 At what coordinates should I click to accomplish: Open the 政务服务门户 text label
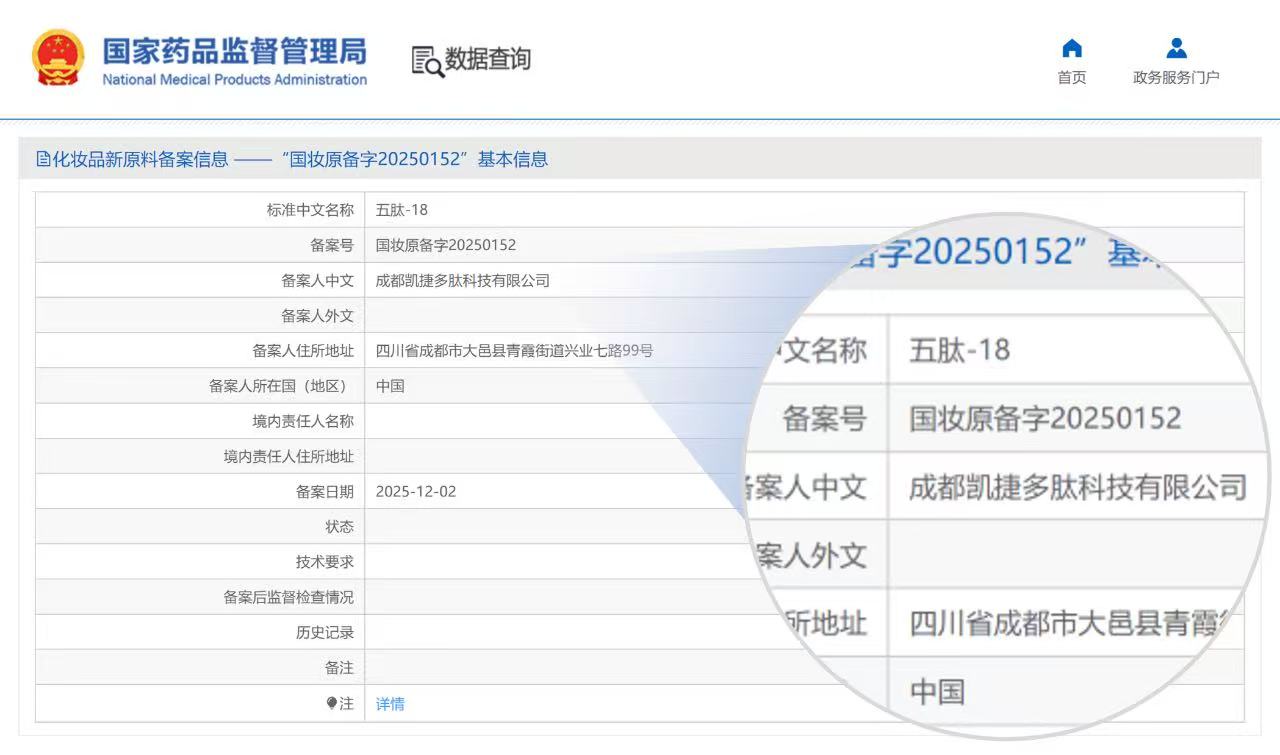[x=1176, y=78]
